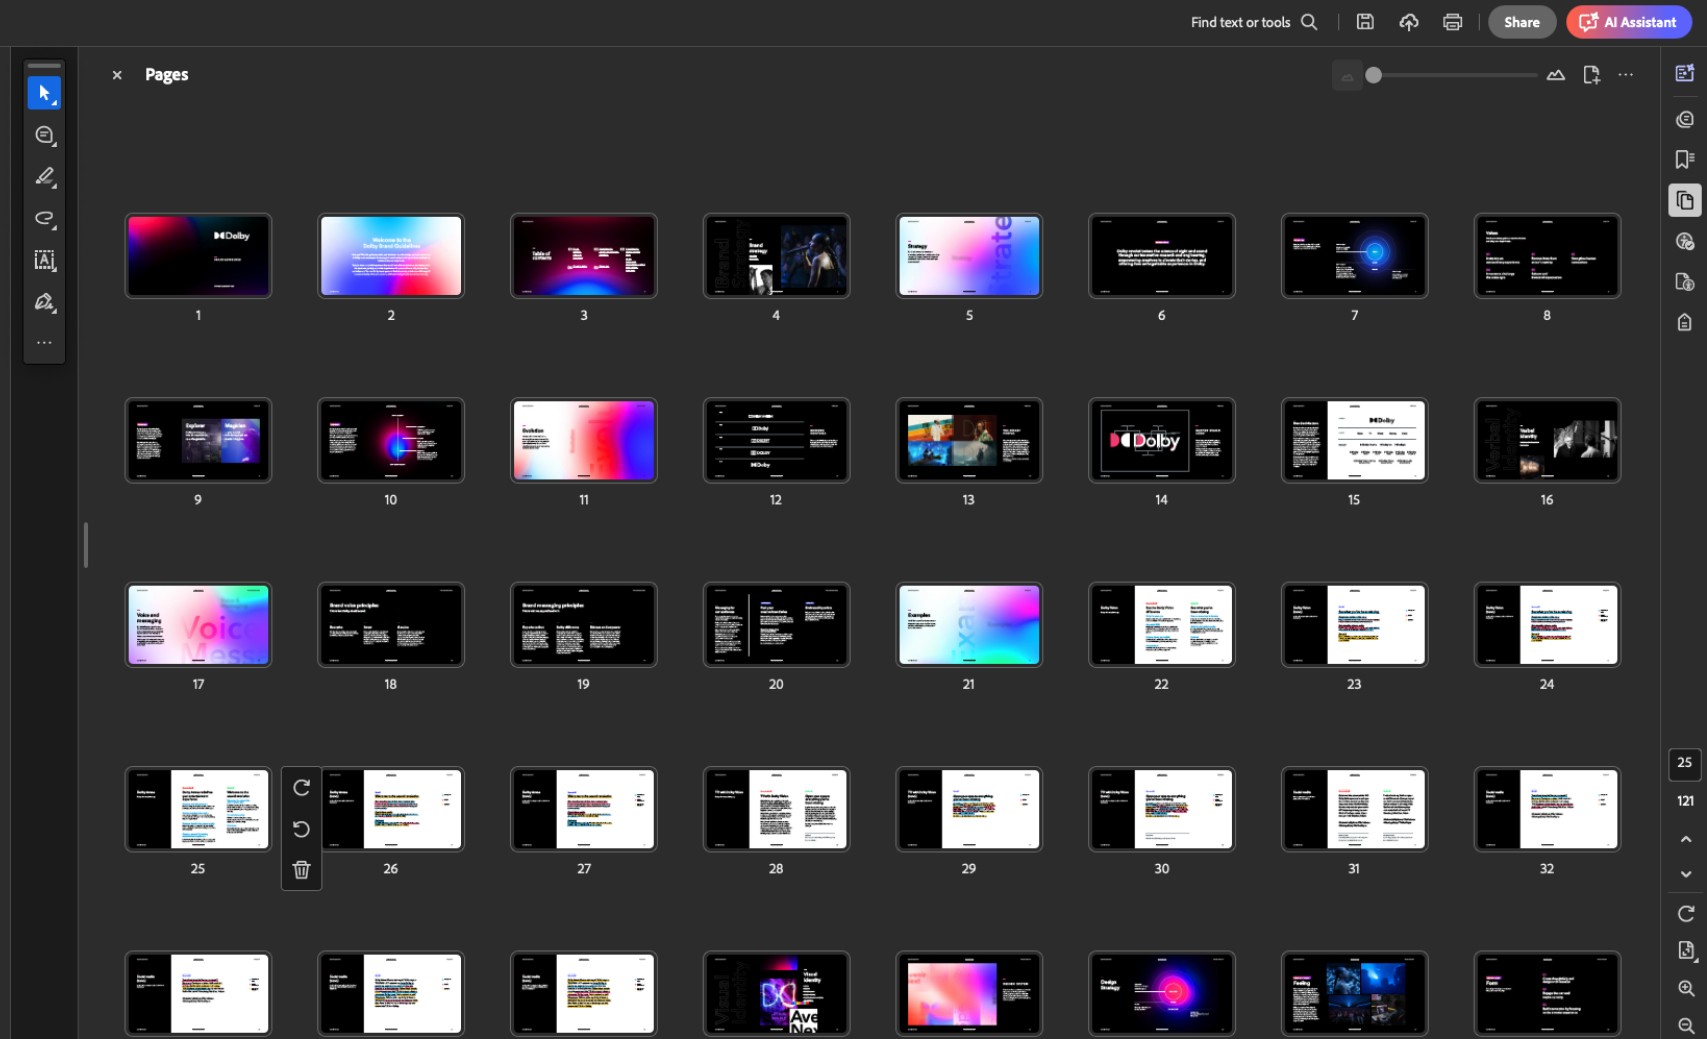Screen dimensions: 1707x1039
Task: Select the add text box tool
Action: tap(44, 260)
